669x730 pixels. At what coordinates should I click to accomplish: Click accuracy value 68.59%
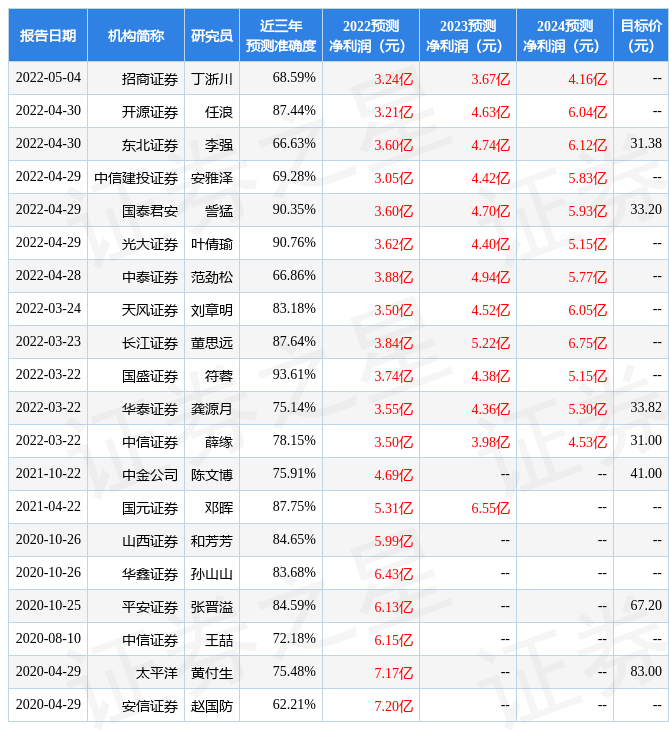294,78
